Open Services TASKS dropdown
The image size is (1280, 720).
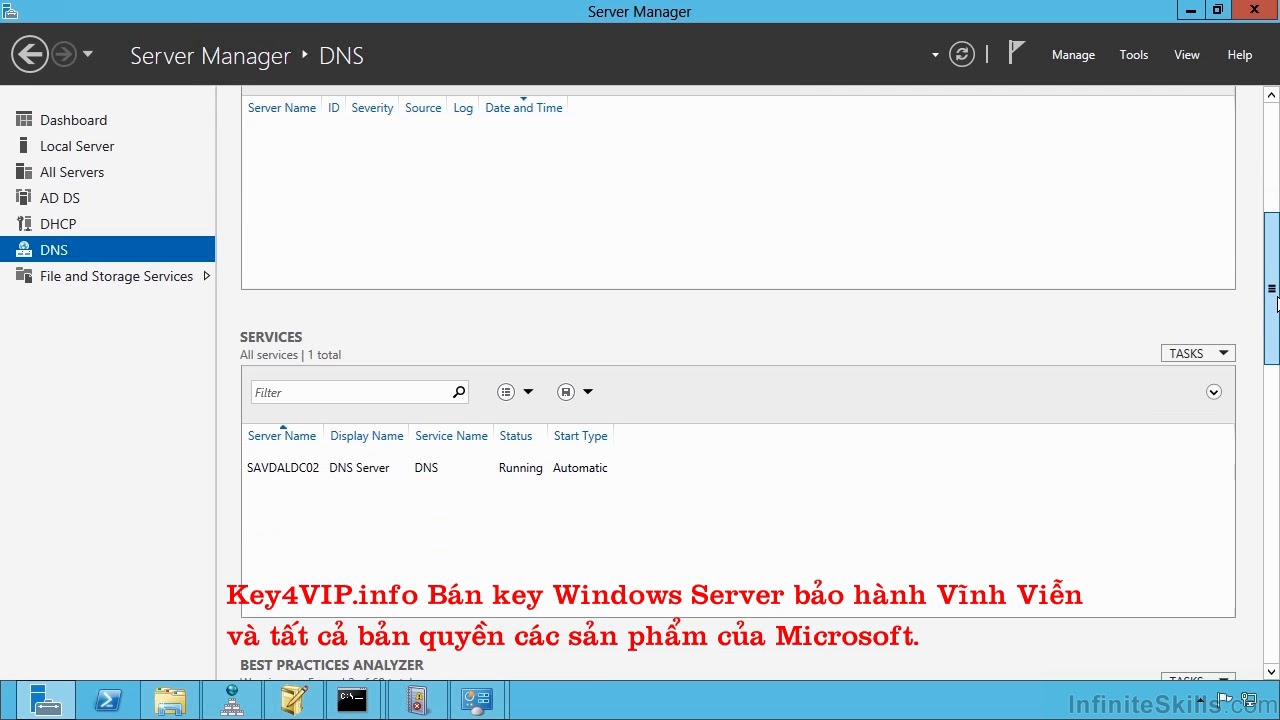click(x=1198, y=353)
